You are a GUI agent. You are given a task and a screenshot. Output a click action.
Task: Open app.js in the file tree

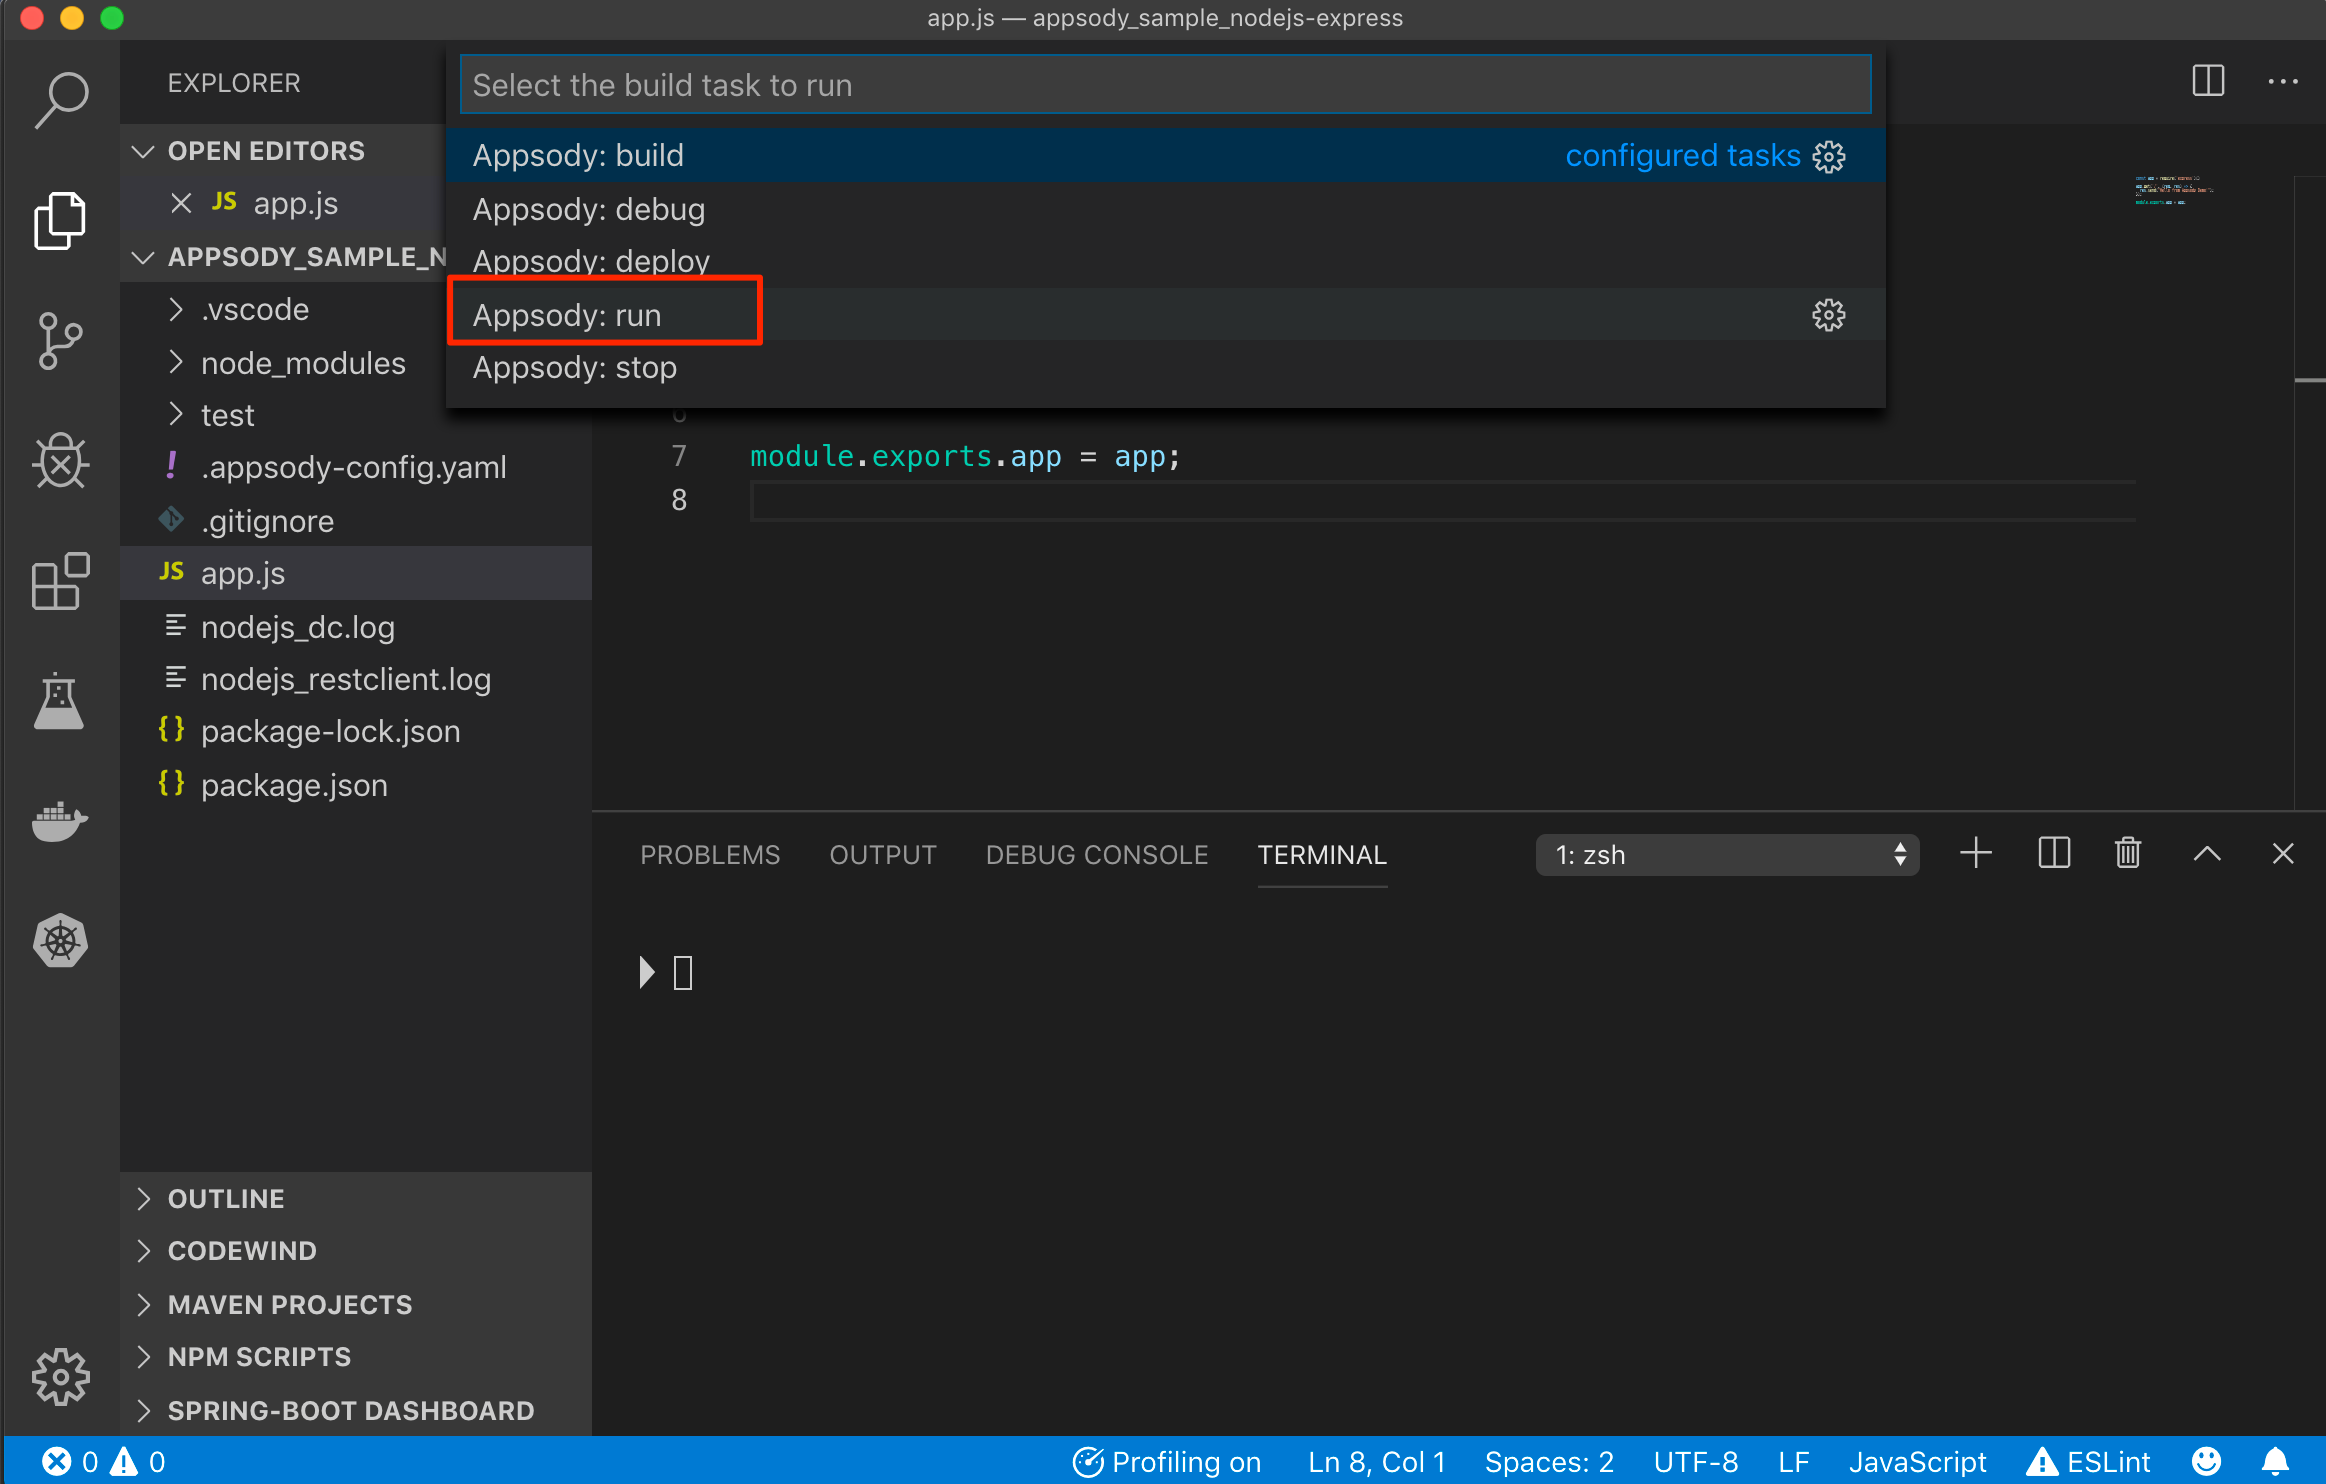coord(356,573)
